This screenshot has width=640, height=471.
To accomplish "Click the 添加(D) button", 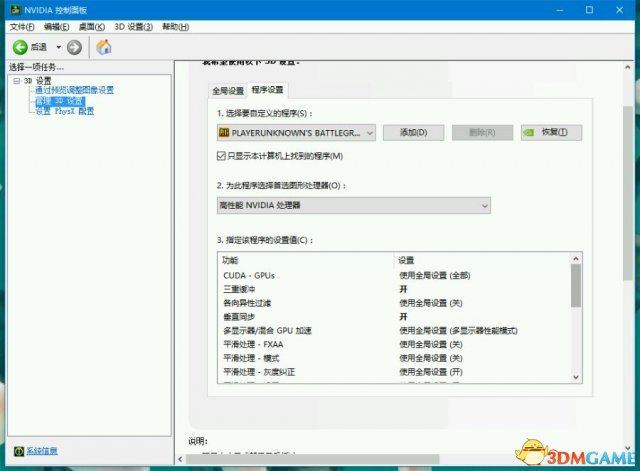I will (413, 133).
